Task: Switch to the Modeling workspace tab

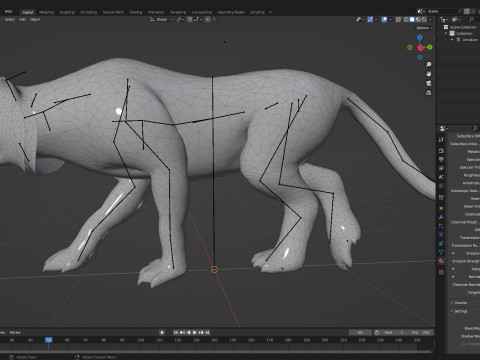Action: tap(46, 12)
